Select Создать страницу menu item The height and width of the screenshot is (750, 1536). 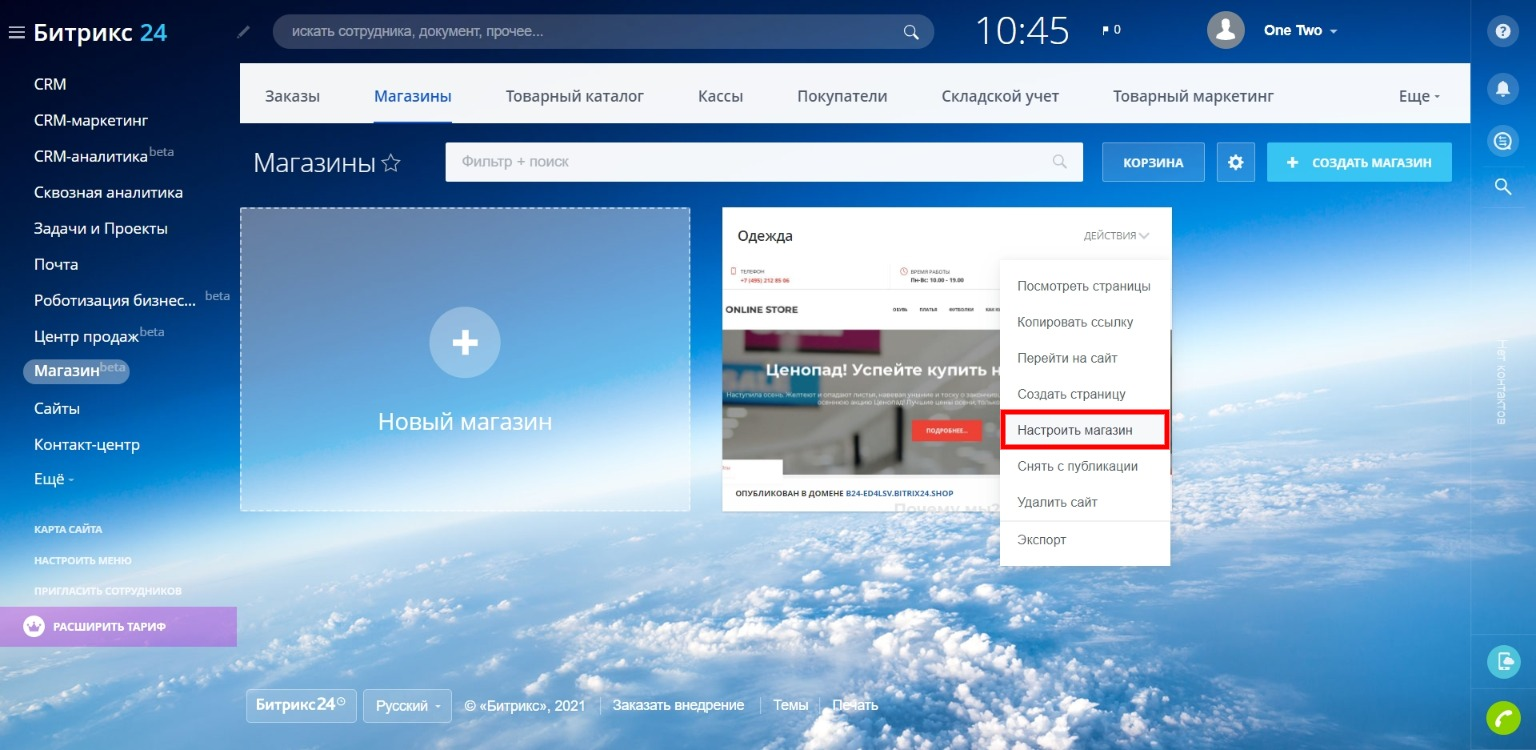1085,394
